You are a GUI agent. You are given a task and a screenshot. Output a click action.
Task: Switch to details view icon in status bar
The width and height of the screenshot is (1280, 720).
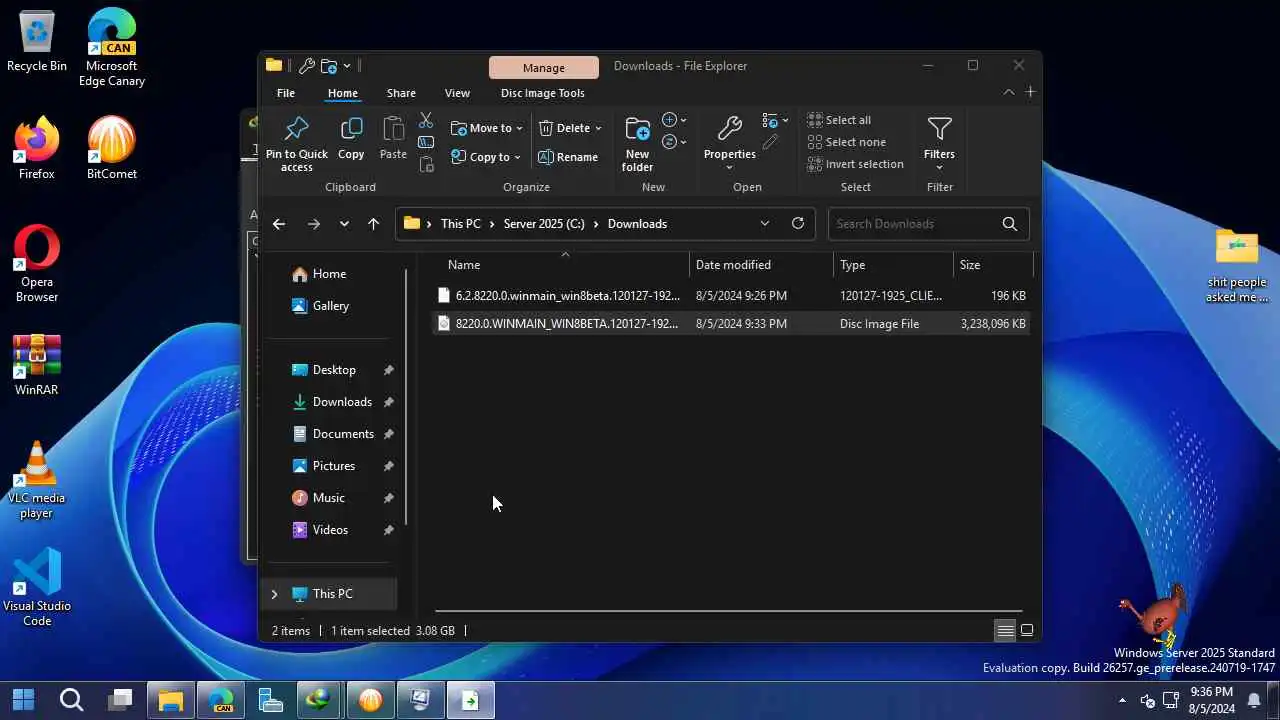[x=1005, y=631]
